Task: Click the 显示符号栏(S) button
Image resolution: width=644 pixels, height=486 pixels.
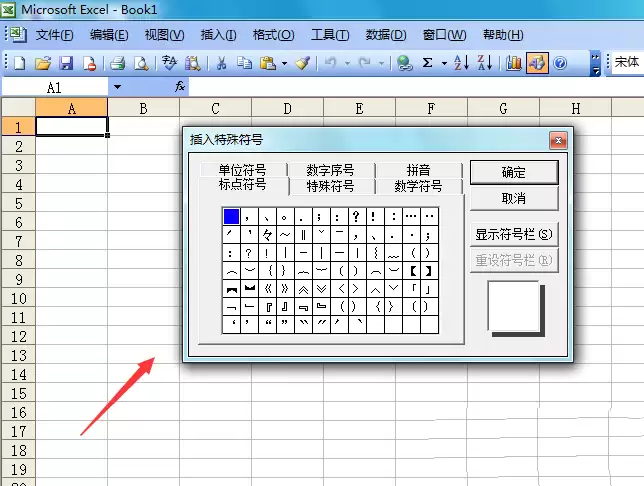Action: (x=513, y=234)
